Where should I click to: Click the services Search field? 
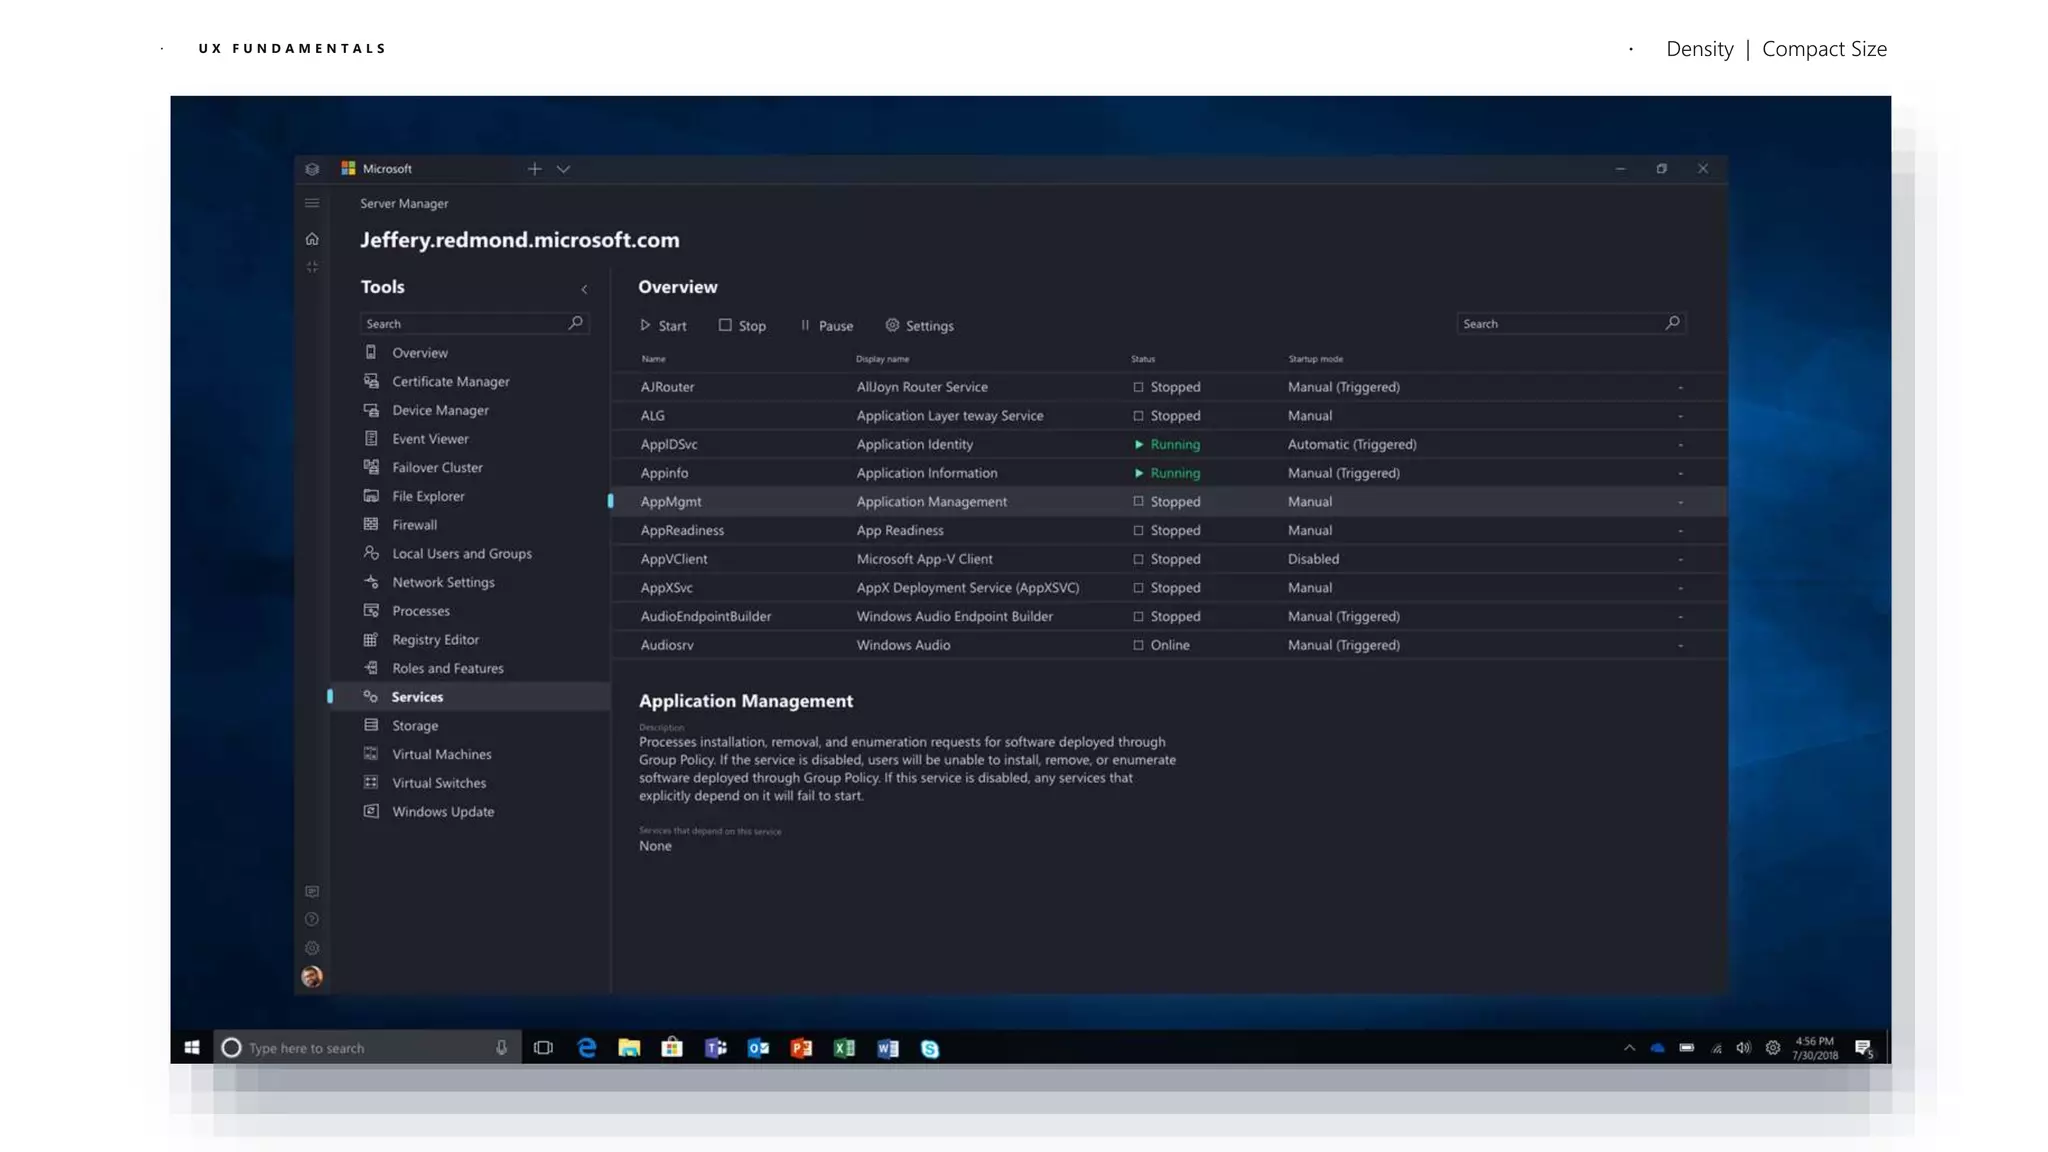[1555, 324]
